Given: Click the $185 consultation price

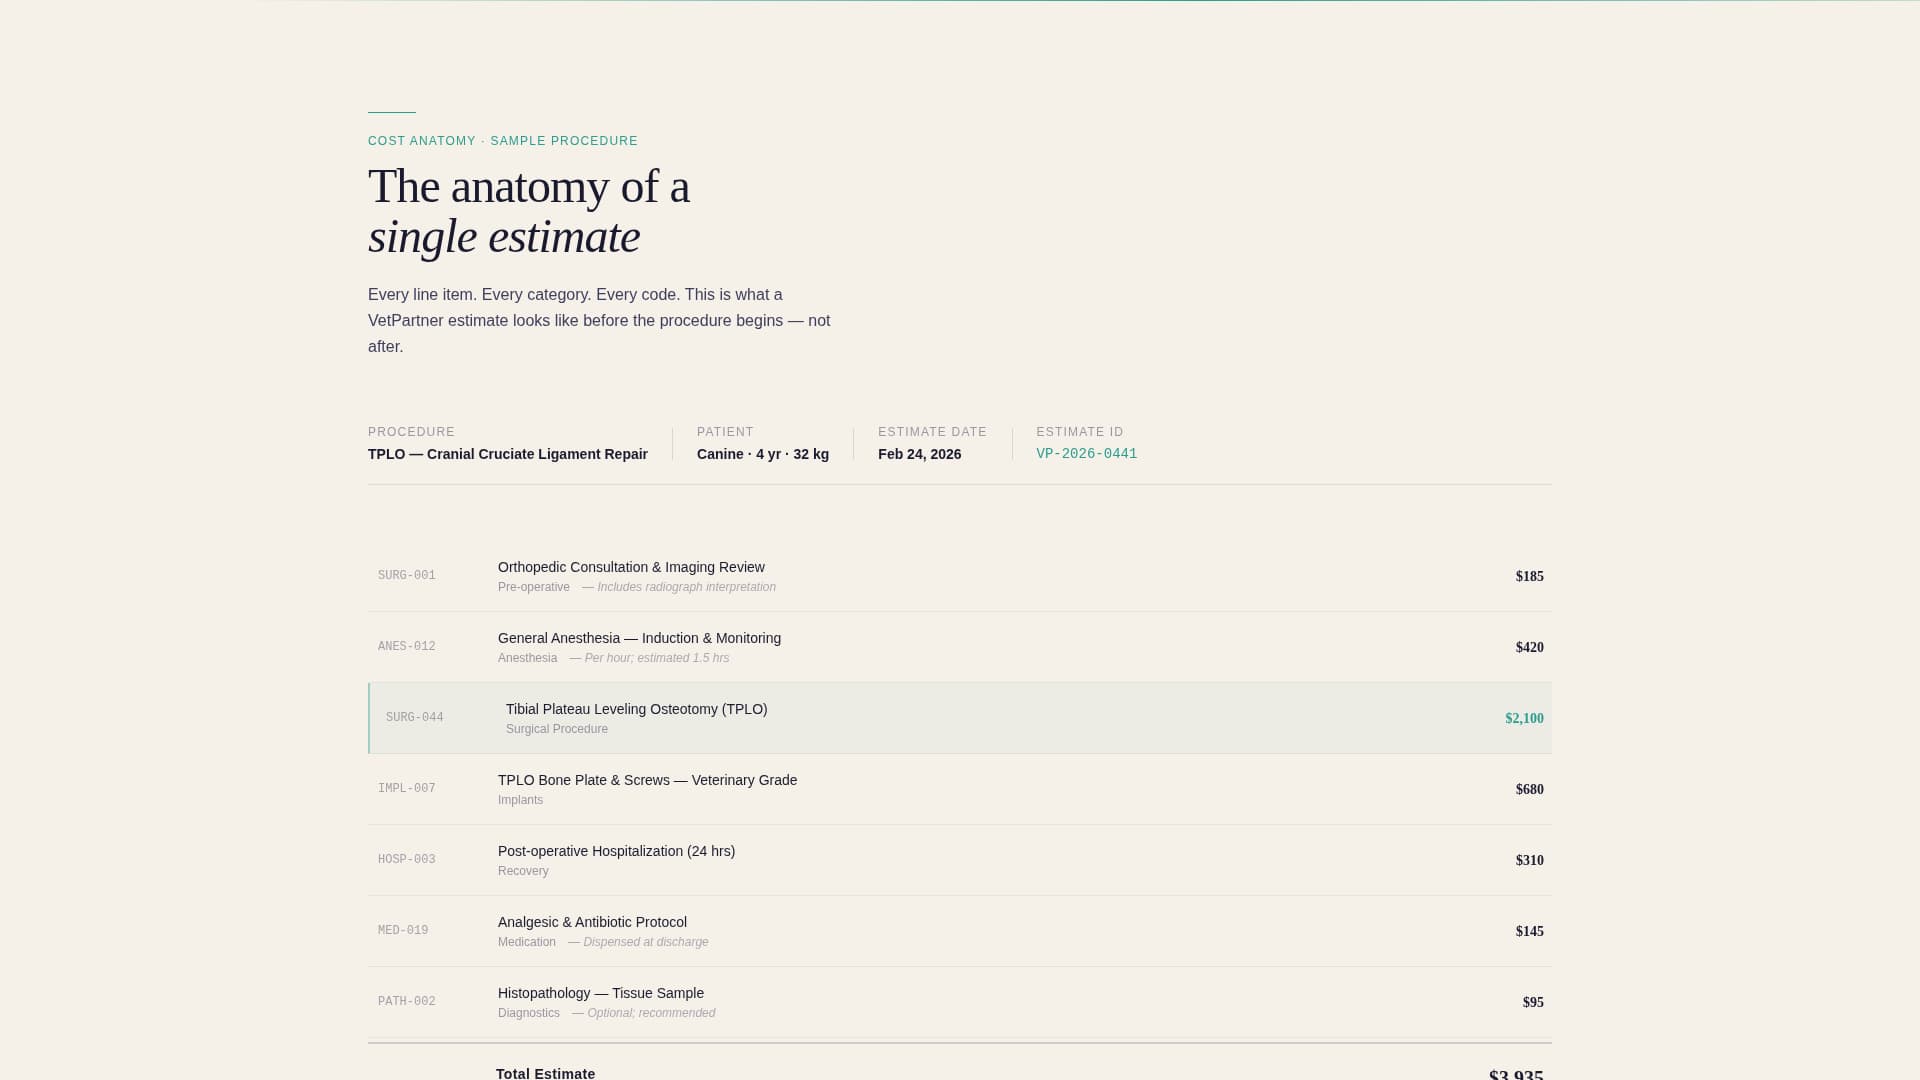Looking at the screenshot, I should [1528, 576].
